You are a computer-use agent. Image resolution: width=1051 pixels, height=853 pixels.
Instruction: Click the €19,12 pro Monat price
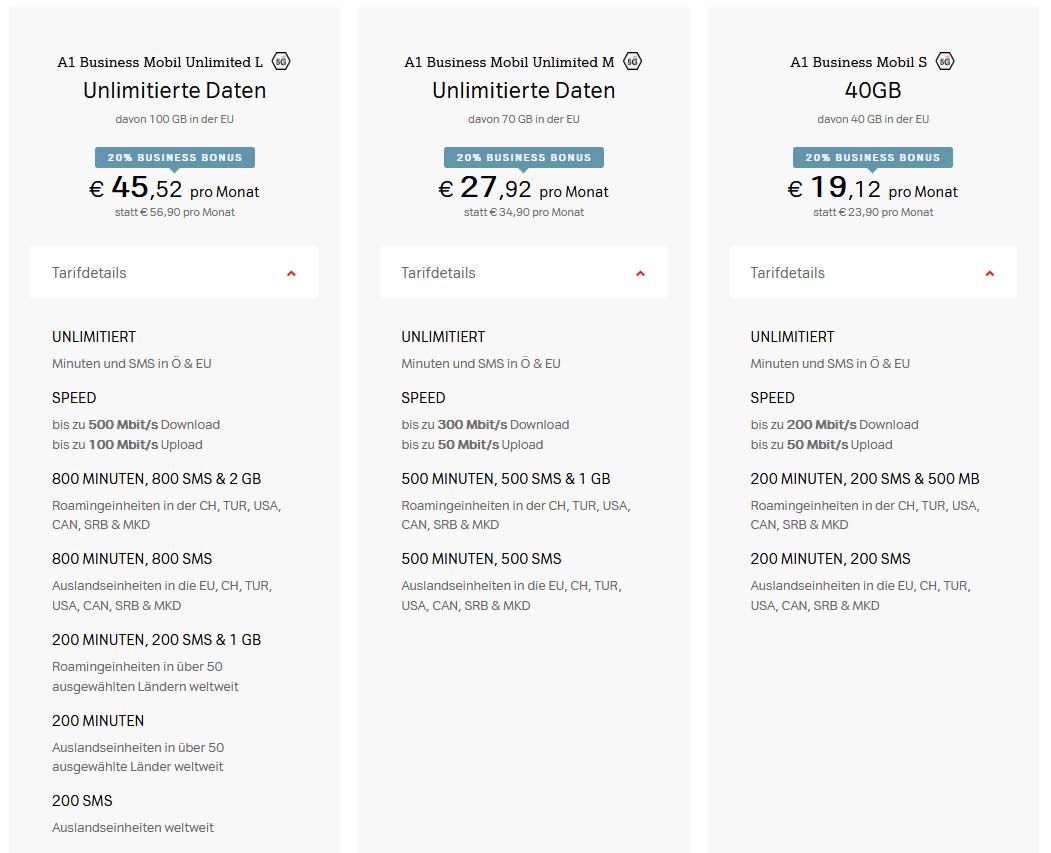point(873,188)
